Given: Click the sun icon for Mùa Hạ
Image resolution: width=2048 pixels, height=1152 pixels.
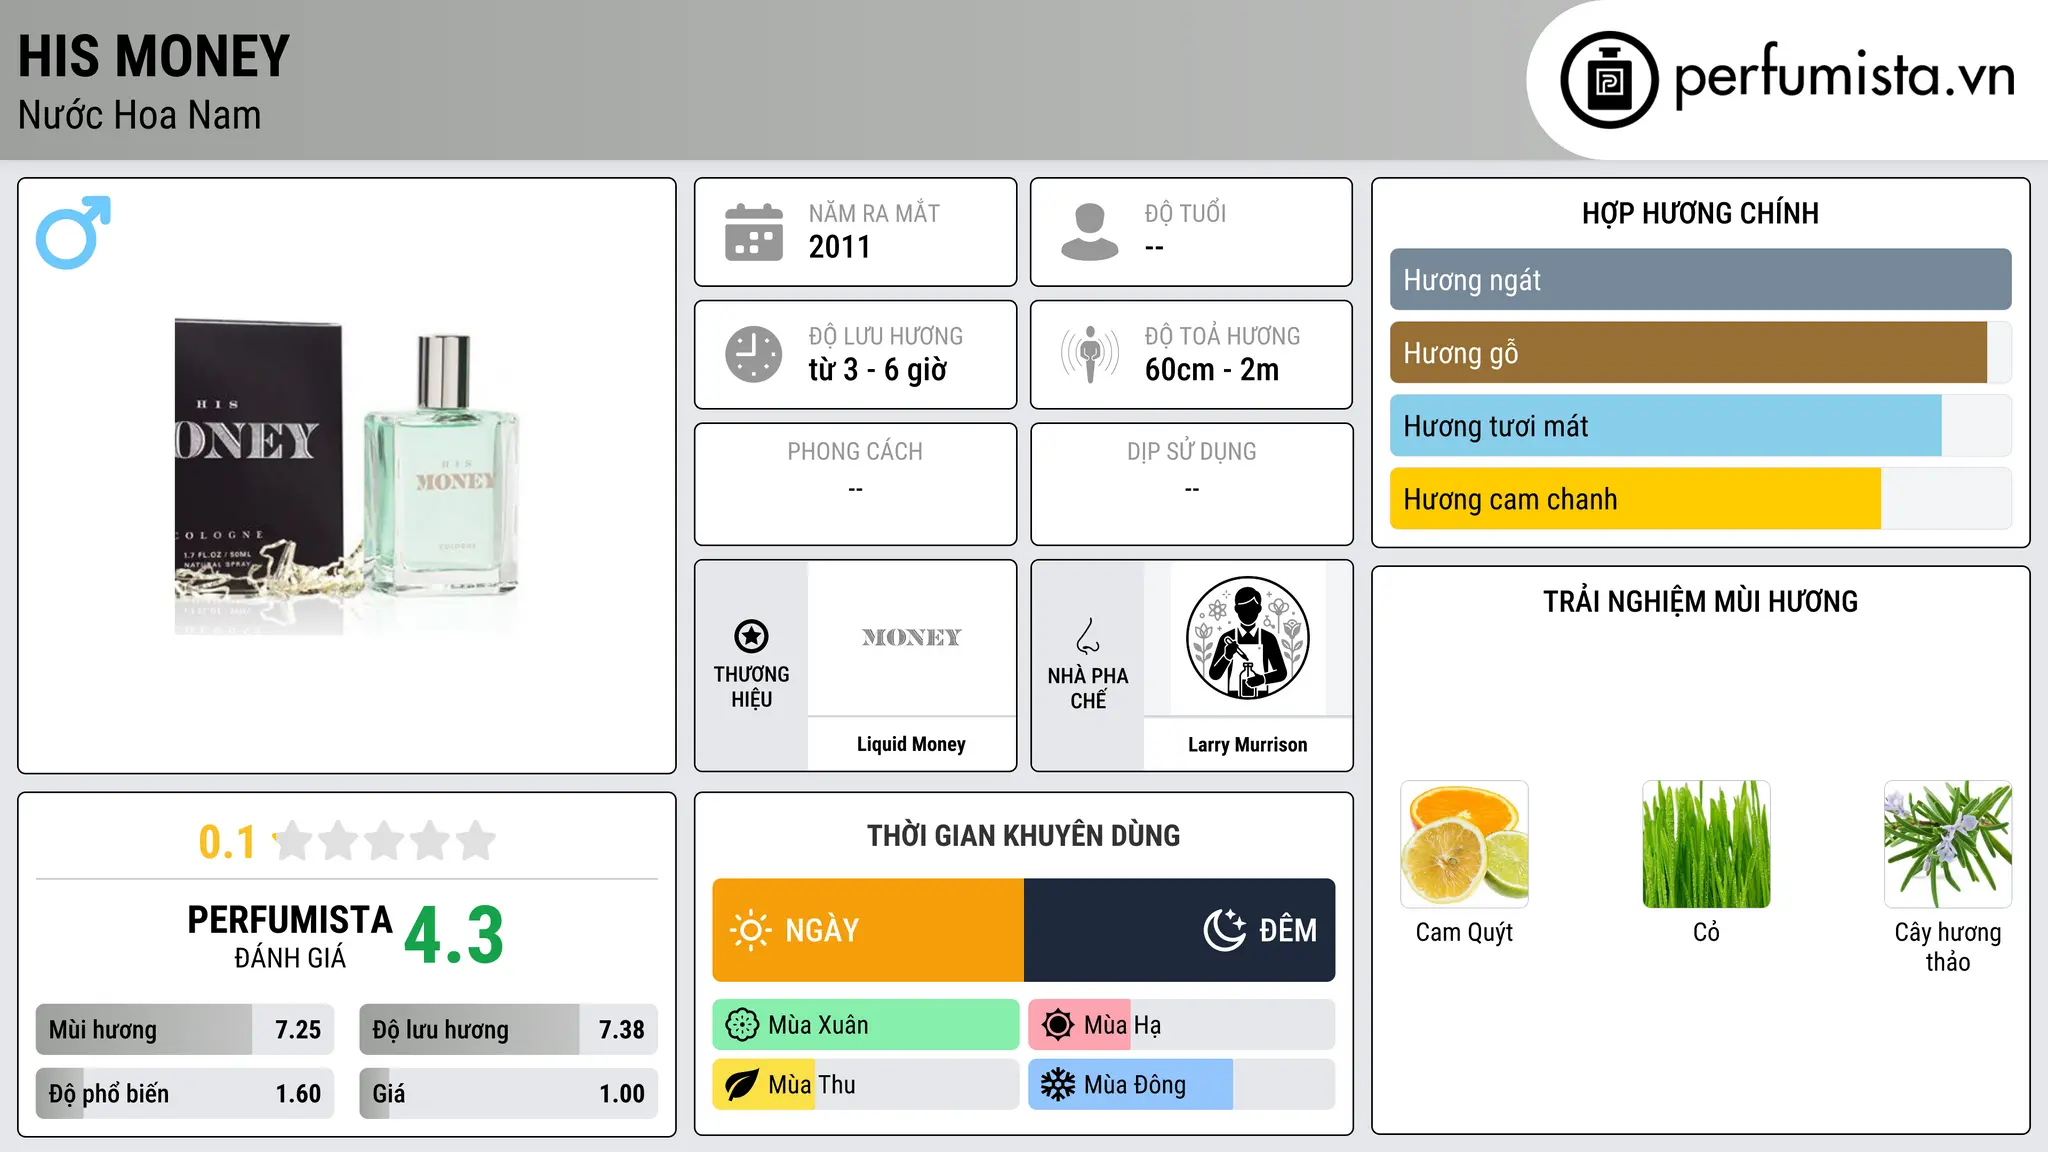Looking at the screenshot, I should [x=1058, y=1025].
